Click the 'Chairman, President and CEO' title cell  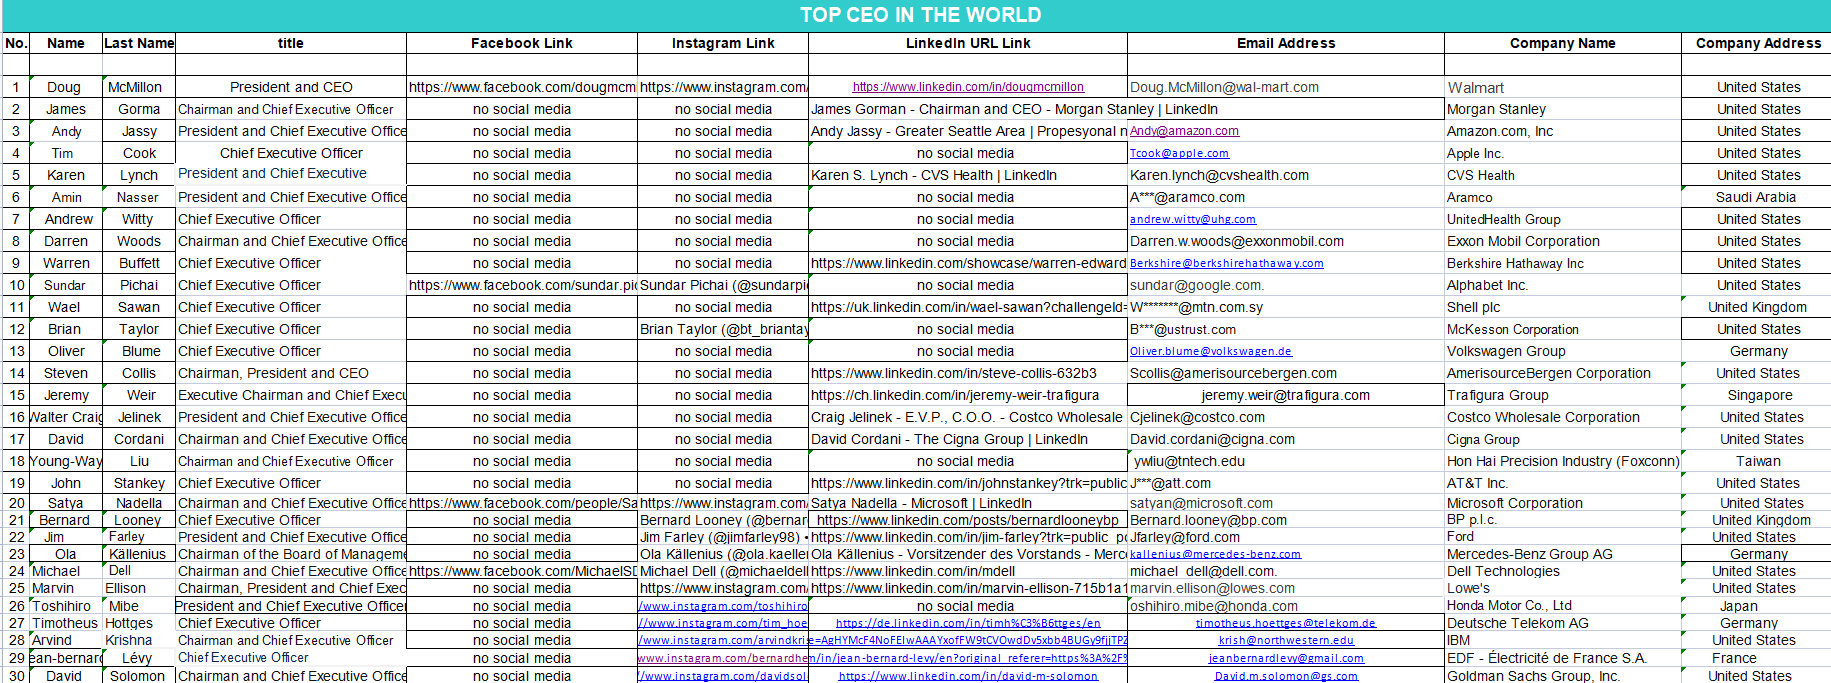(x=291, y=373)
